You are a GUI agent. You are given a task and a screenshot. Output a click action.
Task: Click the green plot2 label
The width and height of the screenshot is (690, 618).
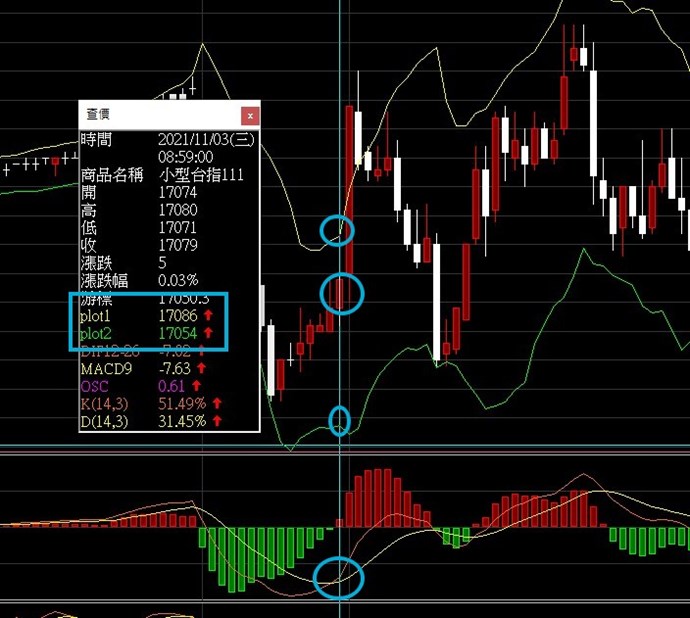point(98,332)
